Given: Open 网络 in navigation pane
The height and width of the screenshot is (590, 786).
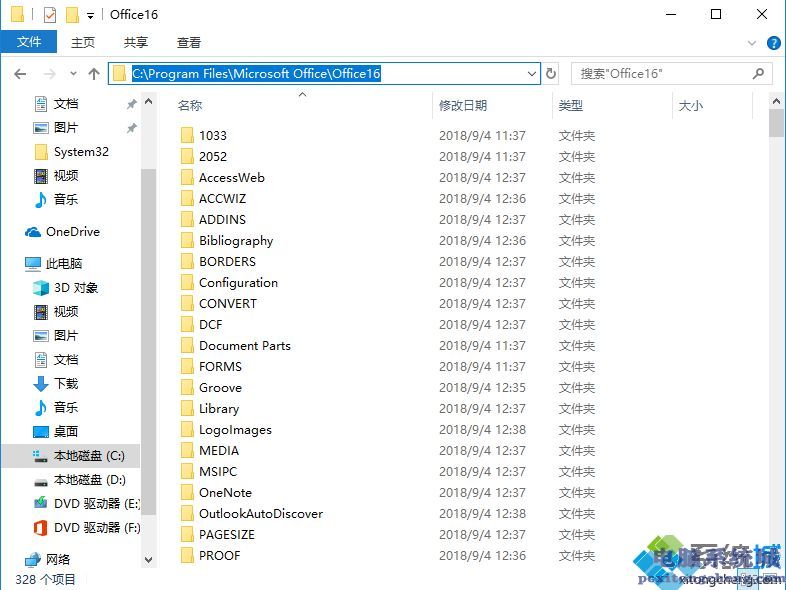Looking at the screenshot, I should [58, 559].
